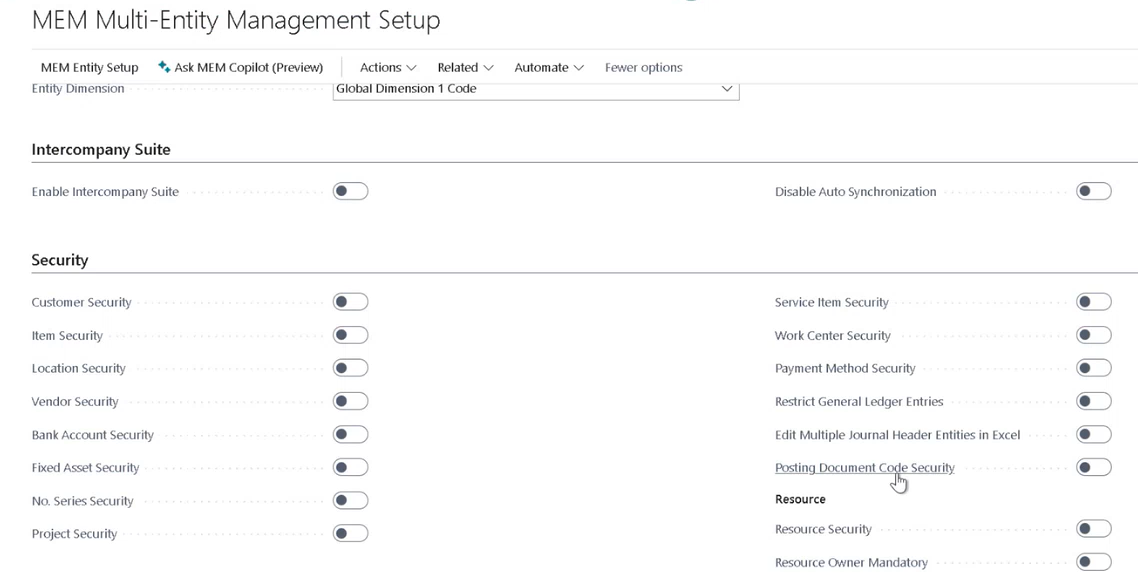Click Fewer options
This screenshot has width=1138, height=588.
coord(643,68)
